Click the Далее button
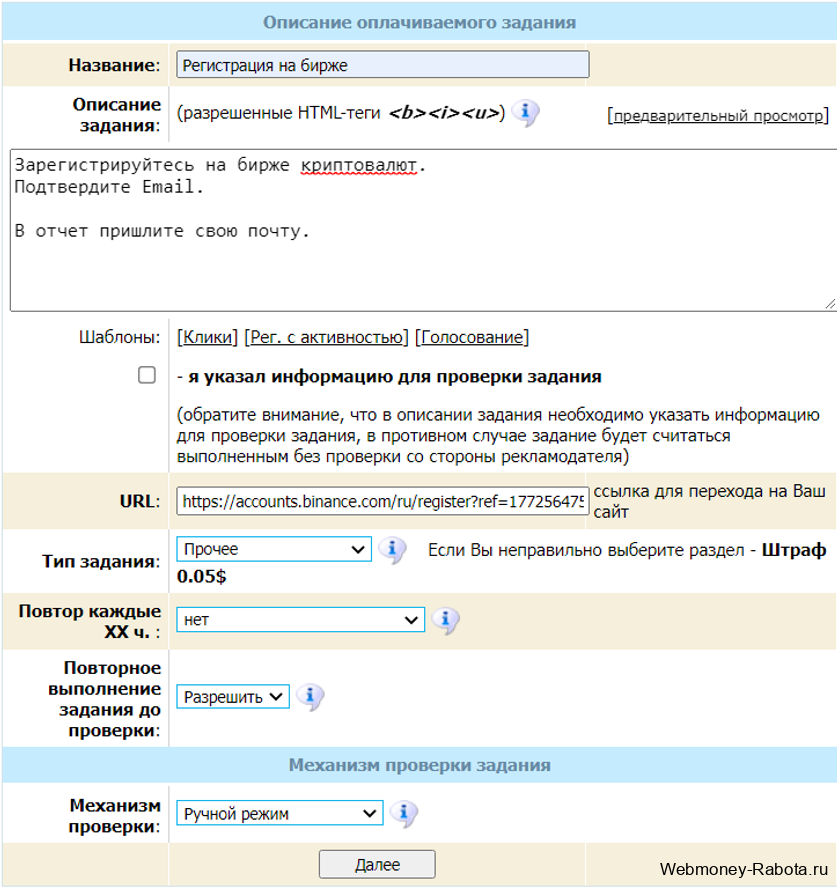The height and width of the screenshot is (887, 837). click(x=377, y=864)
